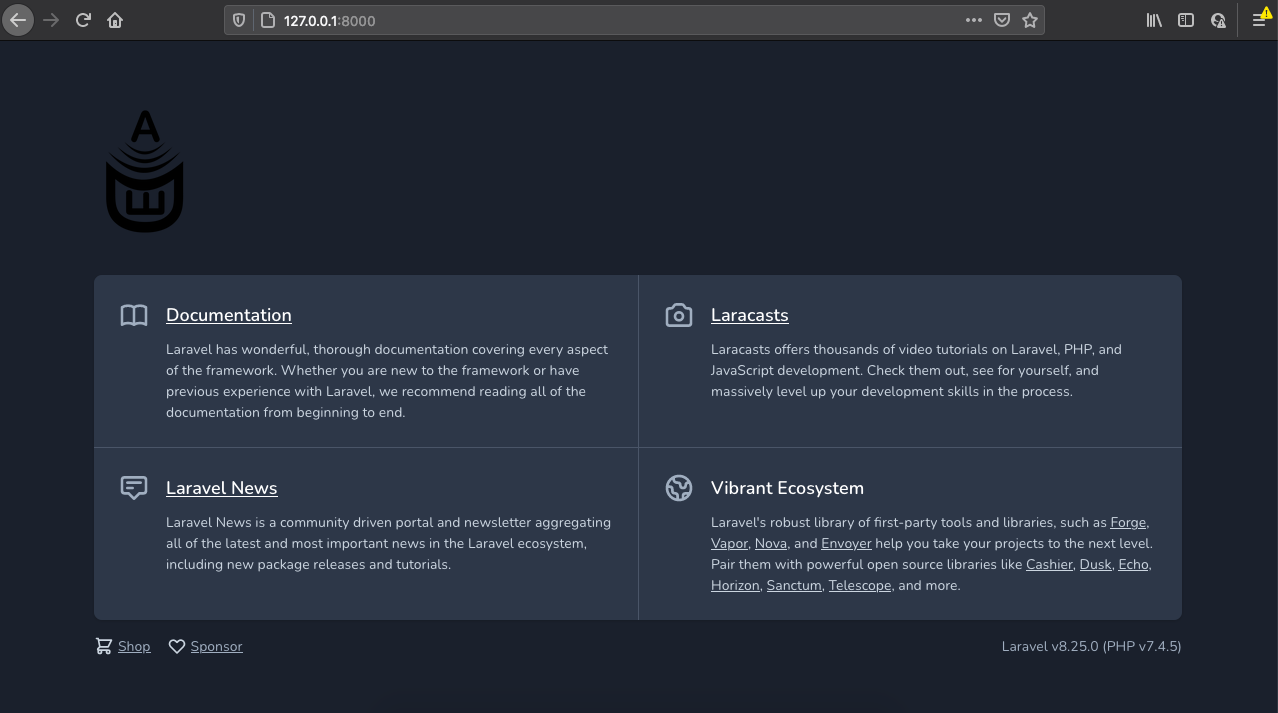Click the Firefox account avatar icon
The image size is (1278, 713).
pos(1218,20)
